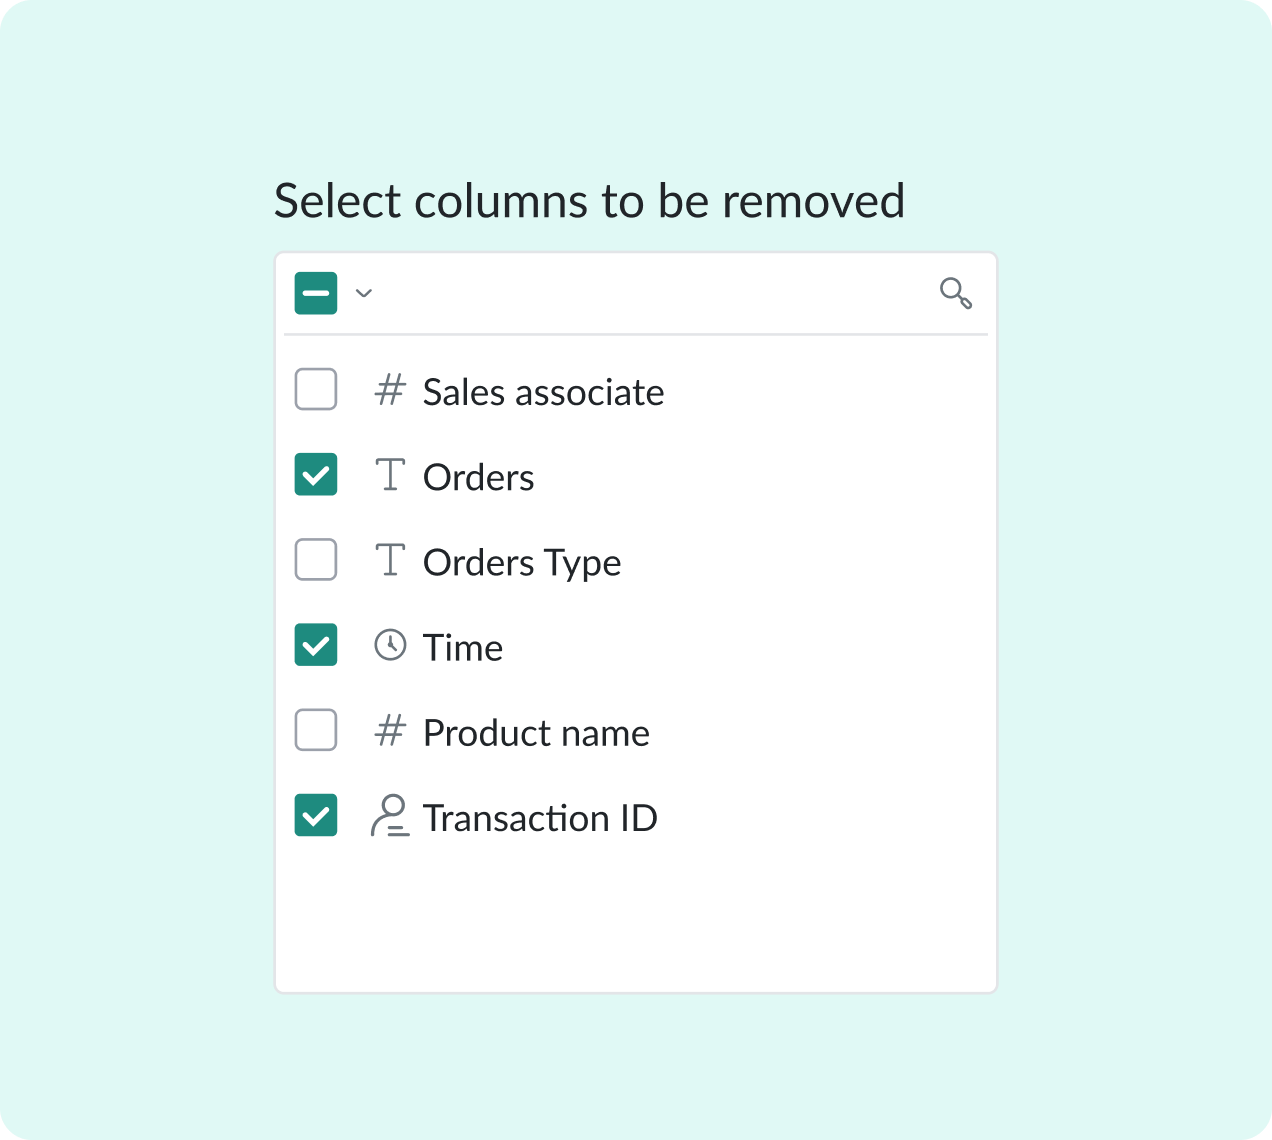
Task: Click the person icon beside Transaction ID
Action: click(390, 816)
